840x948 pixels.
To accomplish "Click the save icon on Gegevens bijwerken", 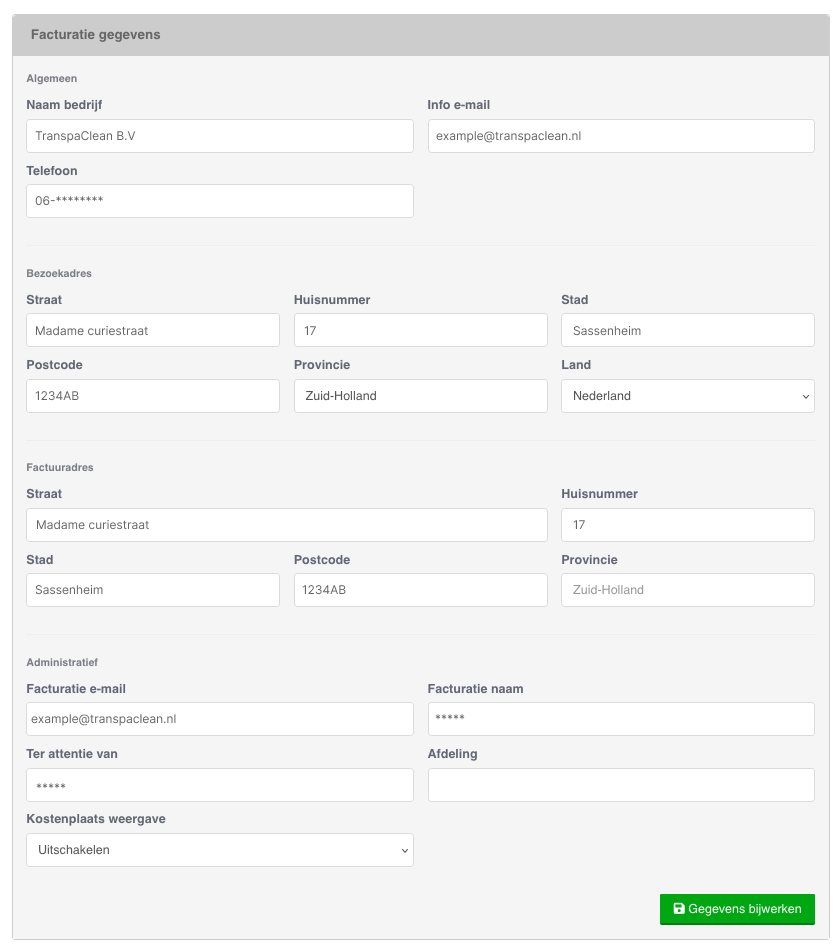I will pyautogui.click(x=679, y=909).
